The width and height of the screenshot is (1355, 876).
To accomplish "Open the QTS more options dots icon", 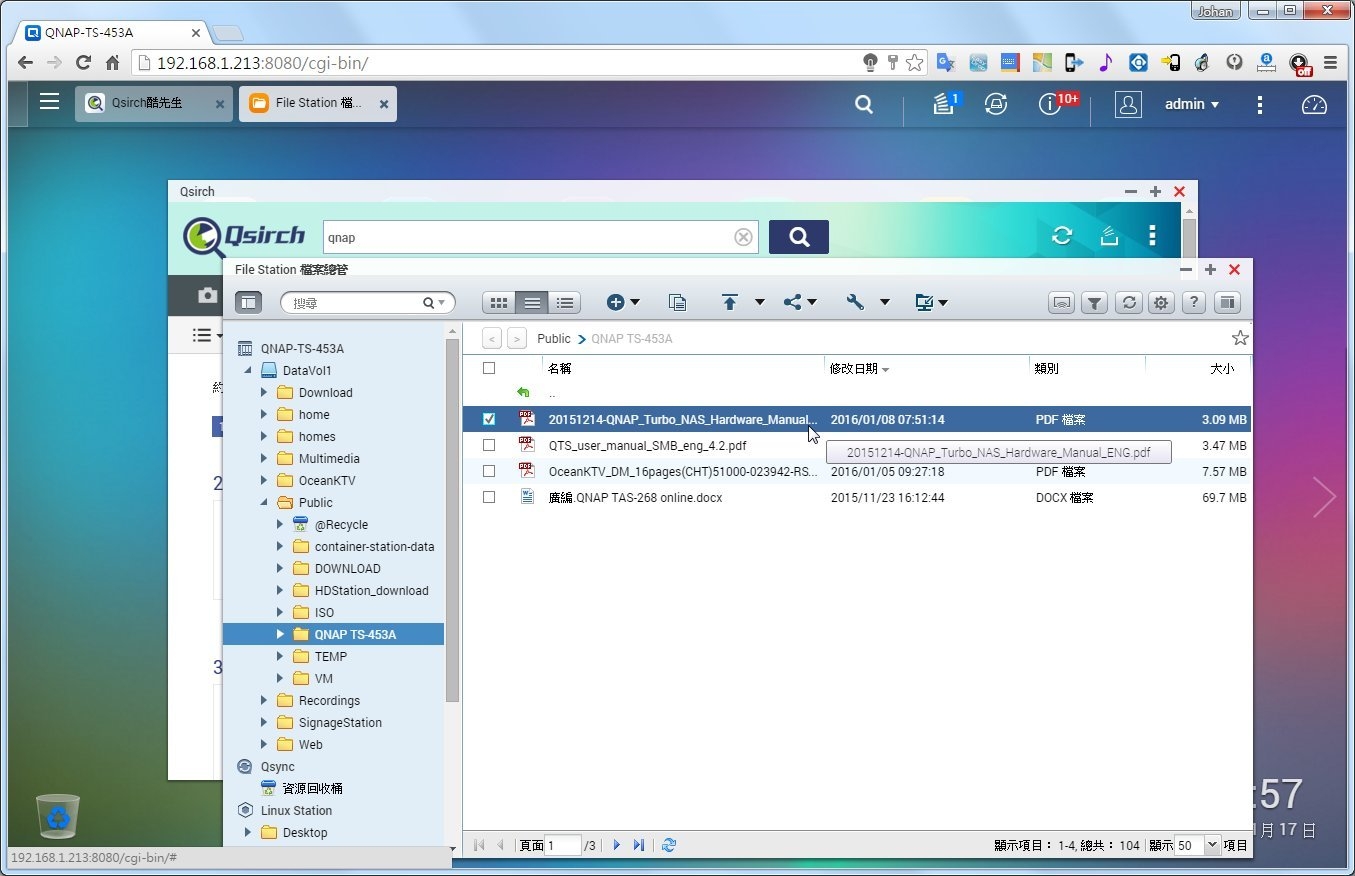I will click(x=1260, y=104).
